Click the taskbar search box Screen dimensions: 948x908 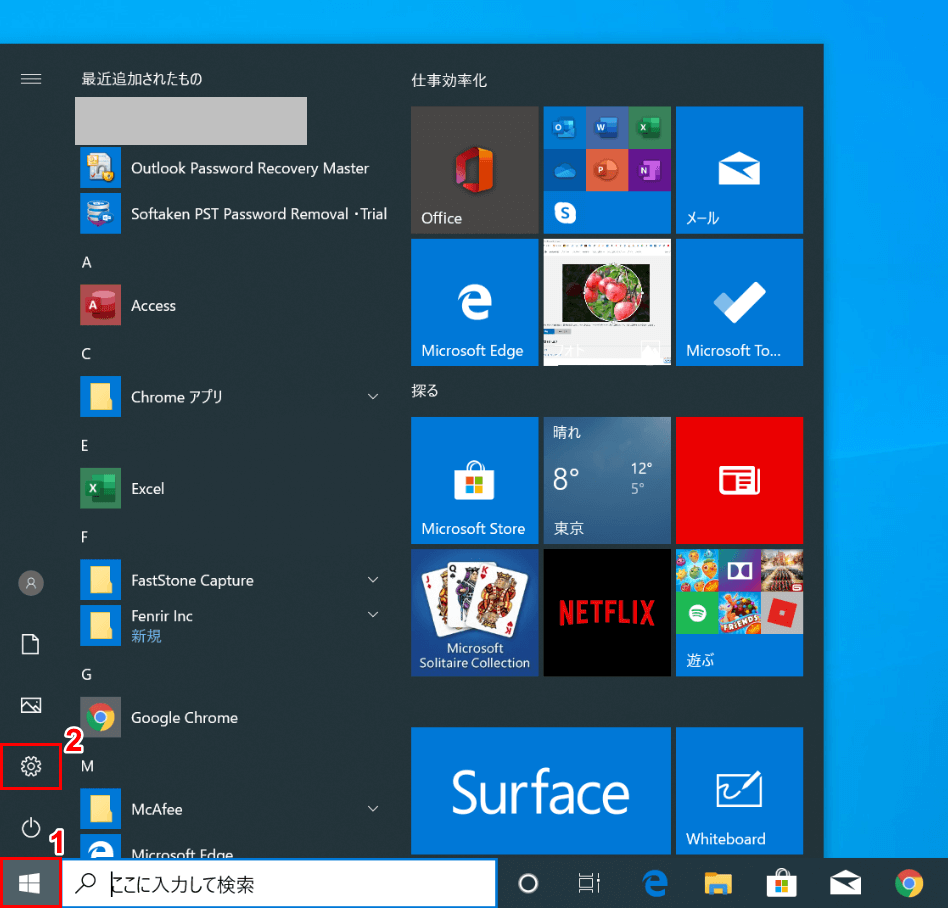(x=280, y=883)
